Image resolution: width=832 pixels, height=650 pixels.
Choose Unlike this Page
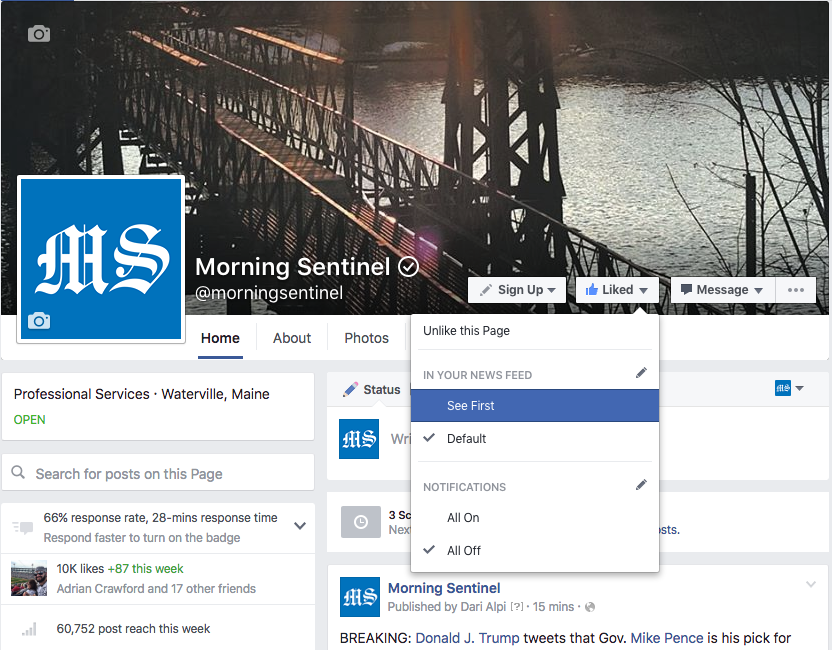(x=466, y=331)
